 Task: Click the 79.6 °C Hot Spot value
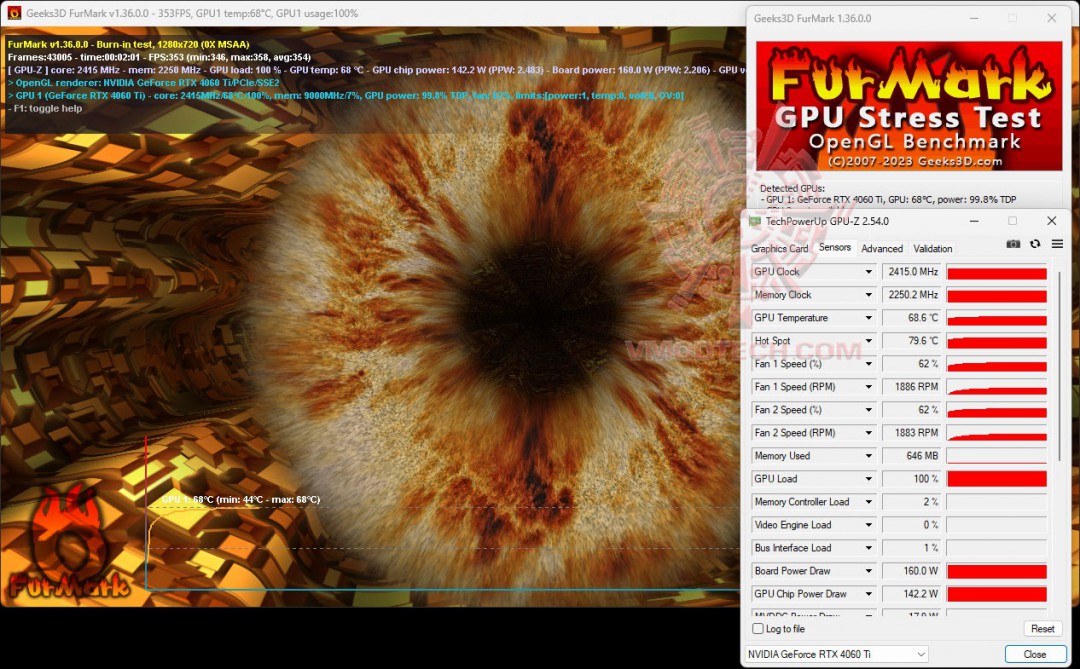912,341
